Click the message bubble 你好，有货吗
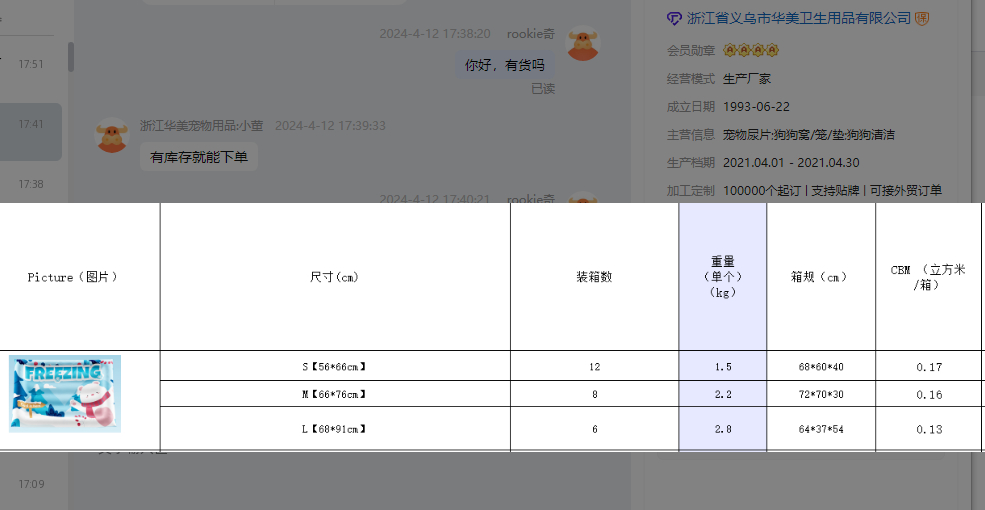985x510 pixels. point(505,66)
